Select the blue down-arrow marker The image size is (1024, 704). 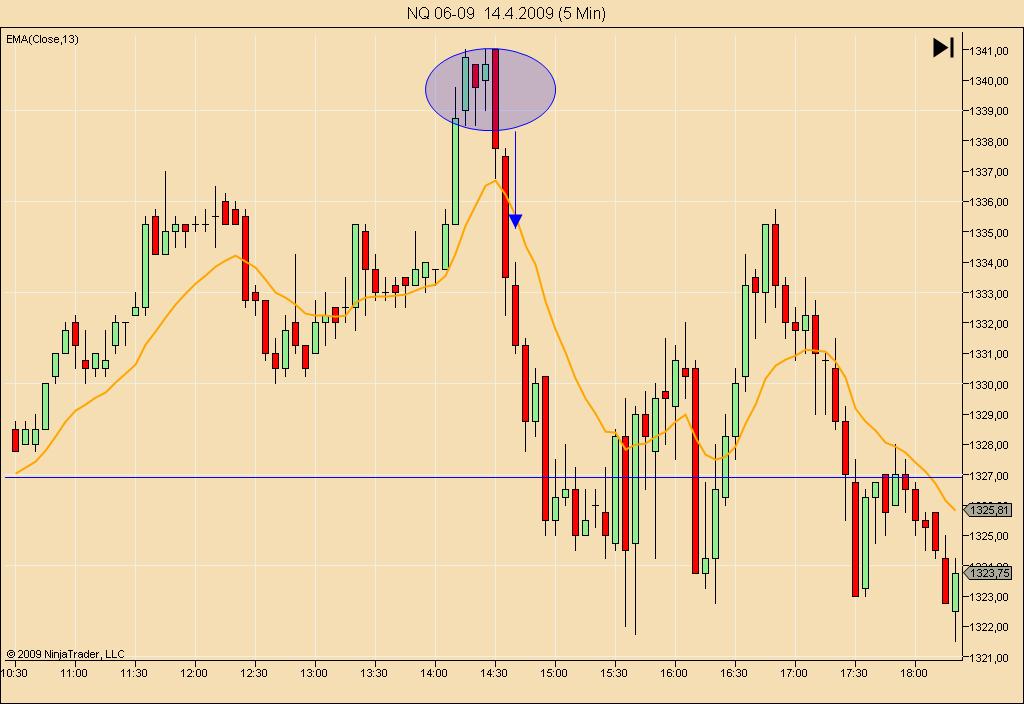515,221
